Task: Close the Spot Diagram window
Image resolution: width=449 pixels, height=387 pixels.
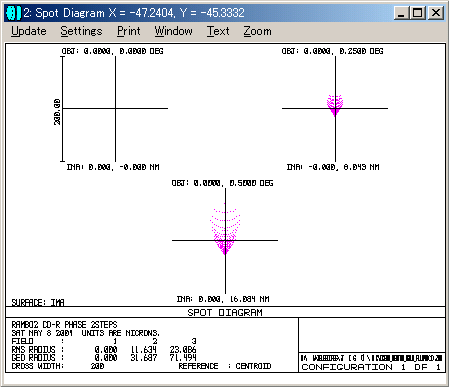Action: click(x=436, y=13)
